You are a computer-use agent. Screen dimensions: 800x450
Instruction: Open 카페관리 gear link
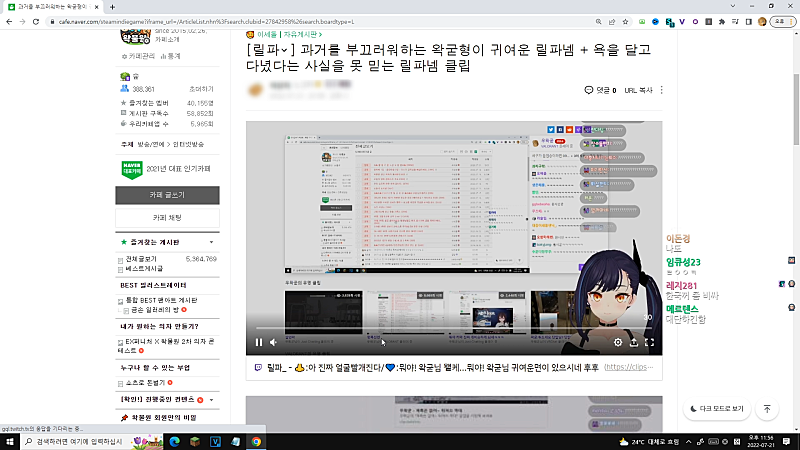[138, 56]
